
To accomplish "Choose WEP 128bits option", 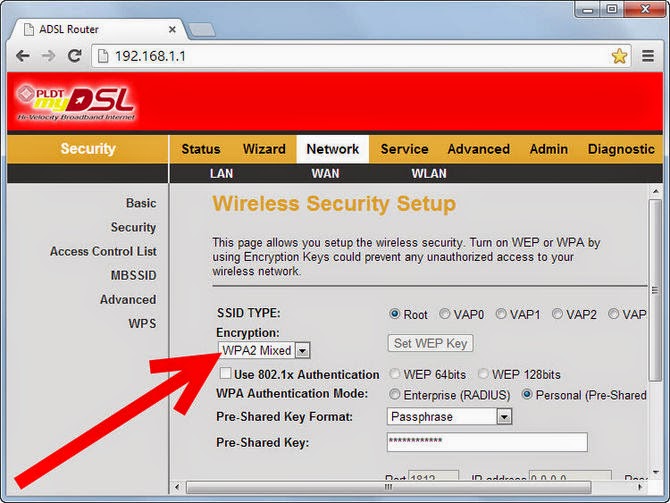I will [483, 374].
